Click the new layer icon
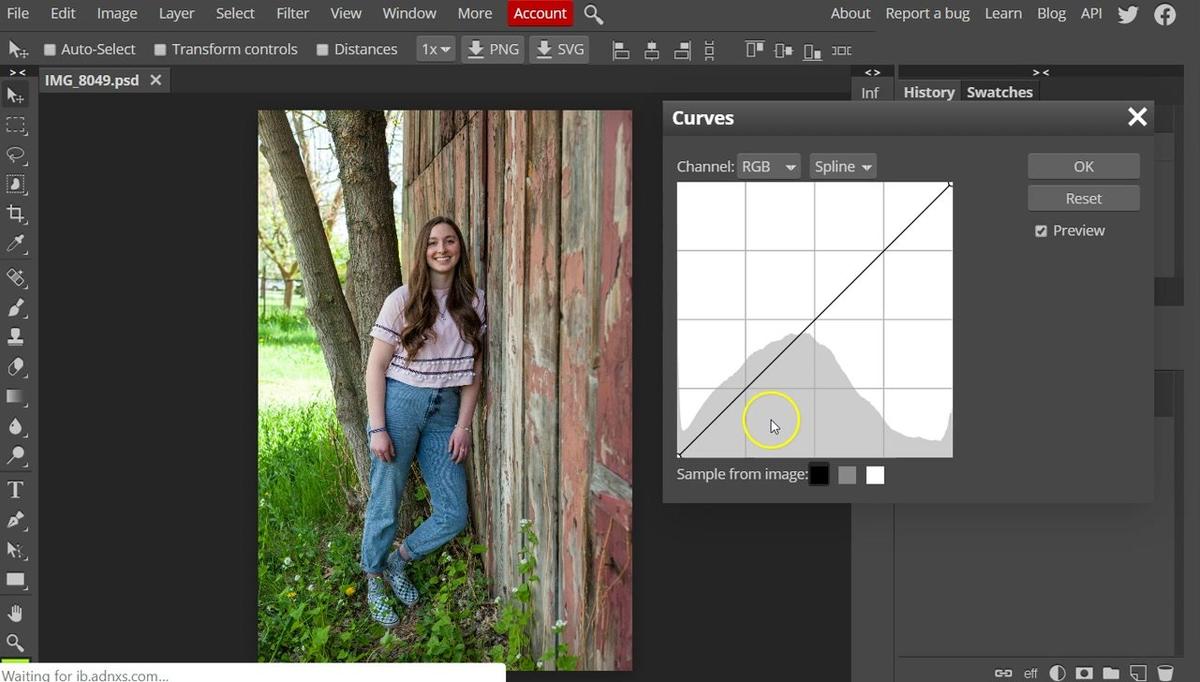Image resolution: width=1200 pixels, height=682 pixels. [x=1138, y=673]
